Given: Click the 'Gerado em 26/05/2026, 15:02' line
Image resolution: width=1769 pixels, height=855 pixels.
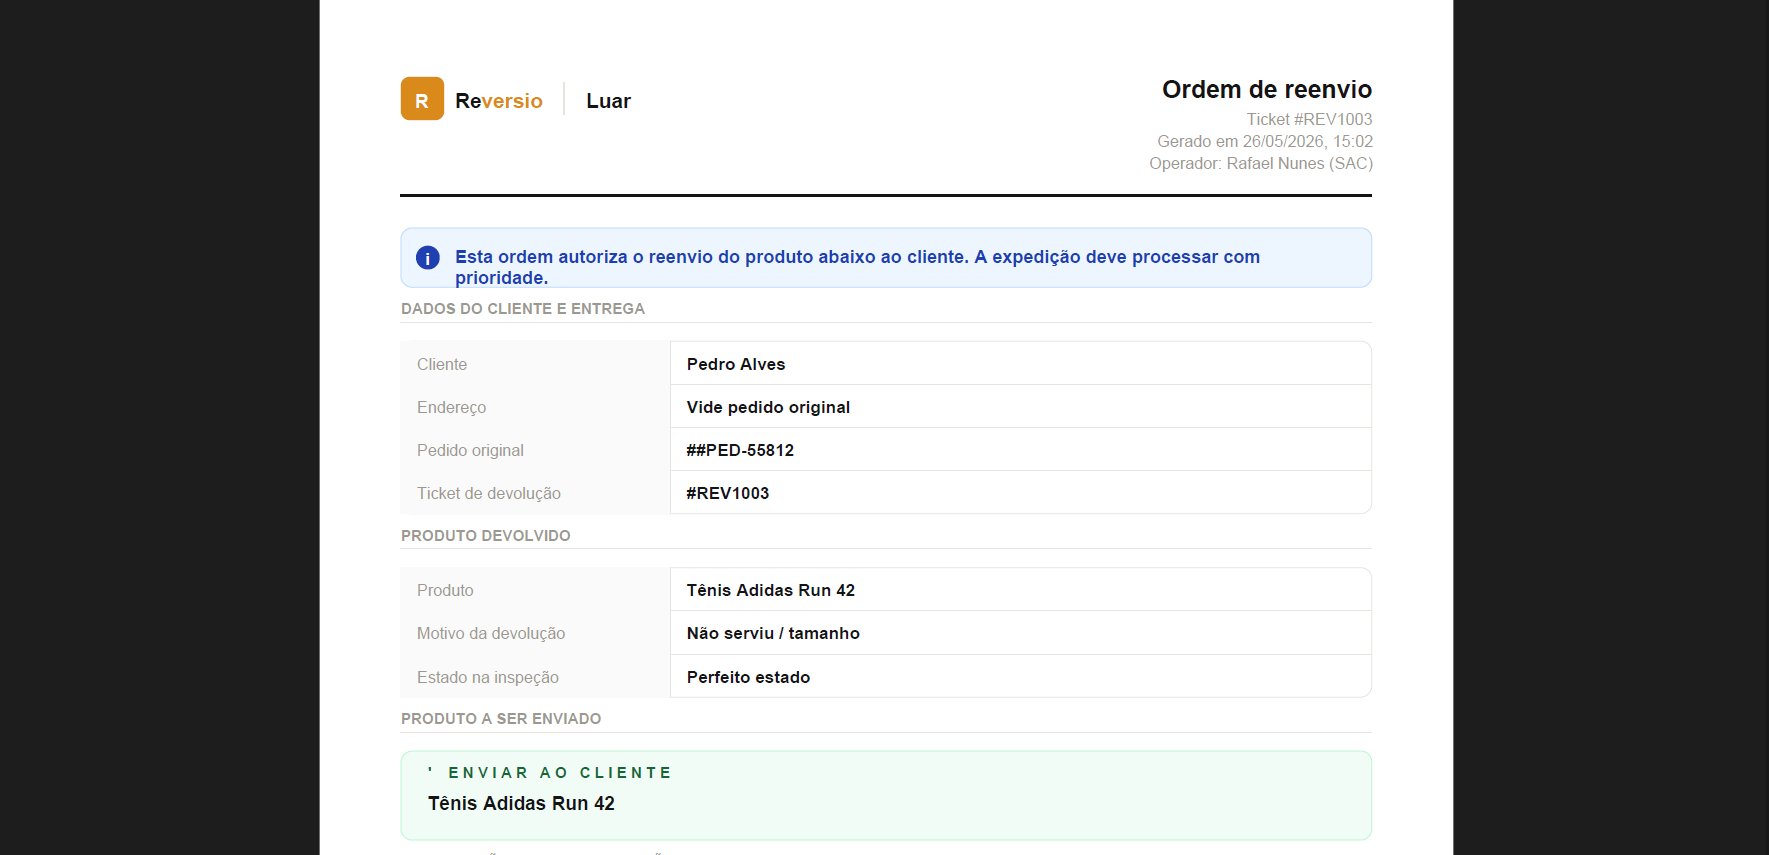Looking at the screenshot, I should tap(1265, 141).
